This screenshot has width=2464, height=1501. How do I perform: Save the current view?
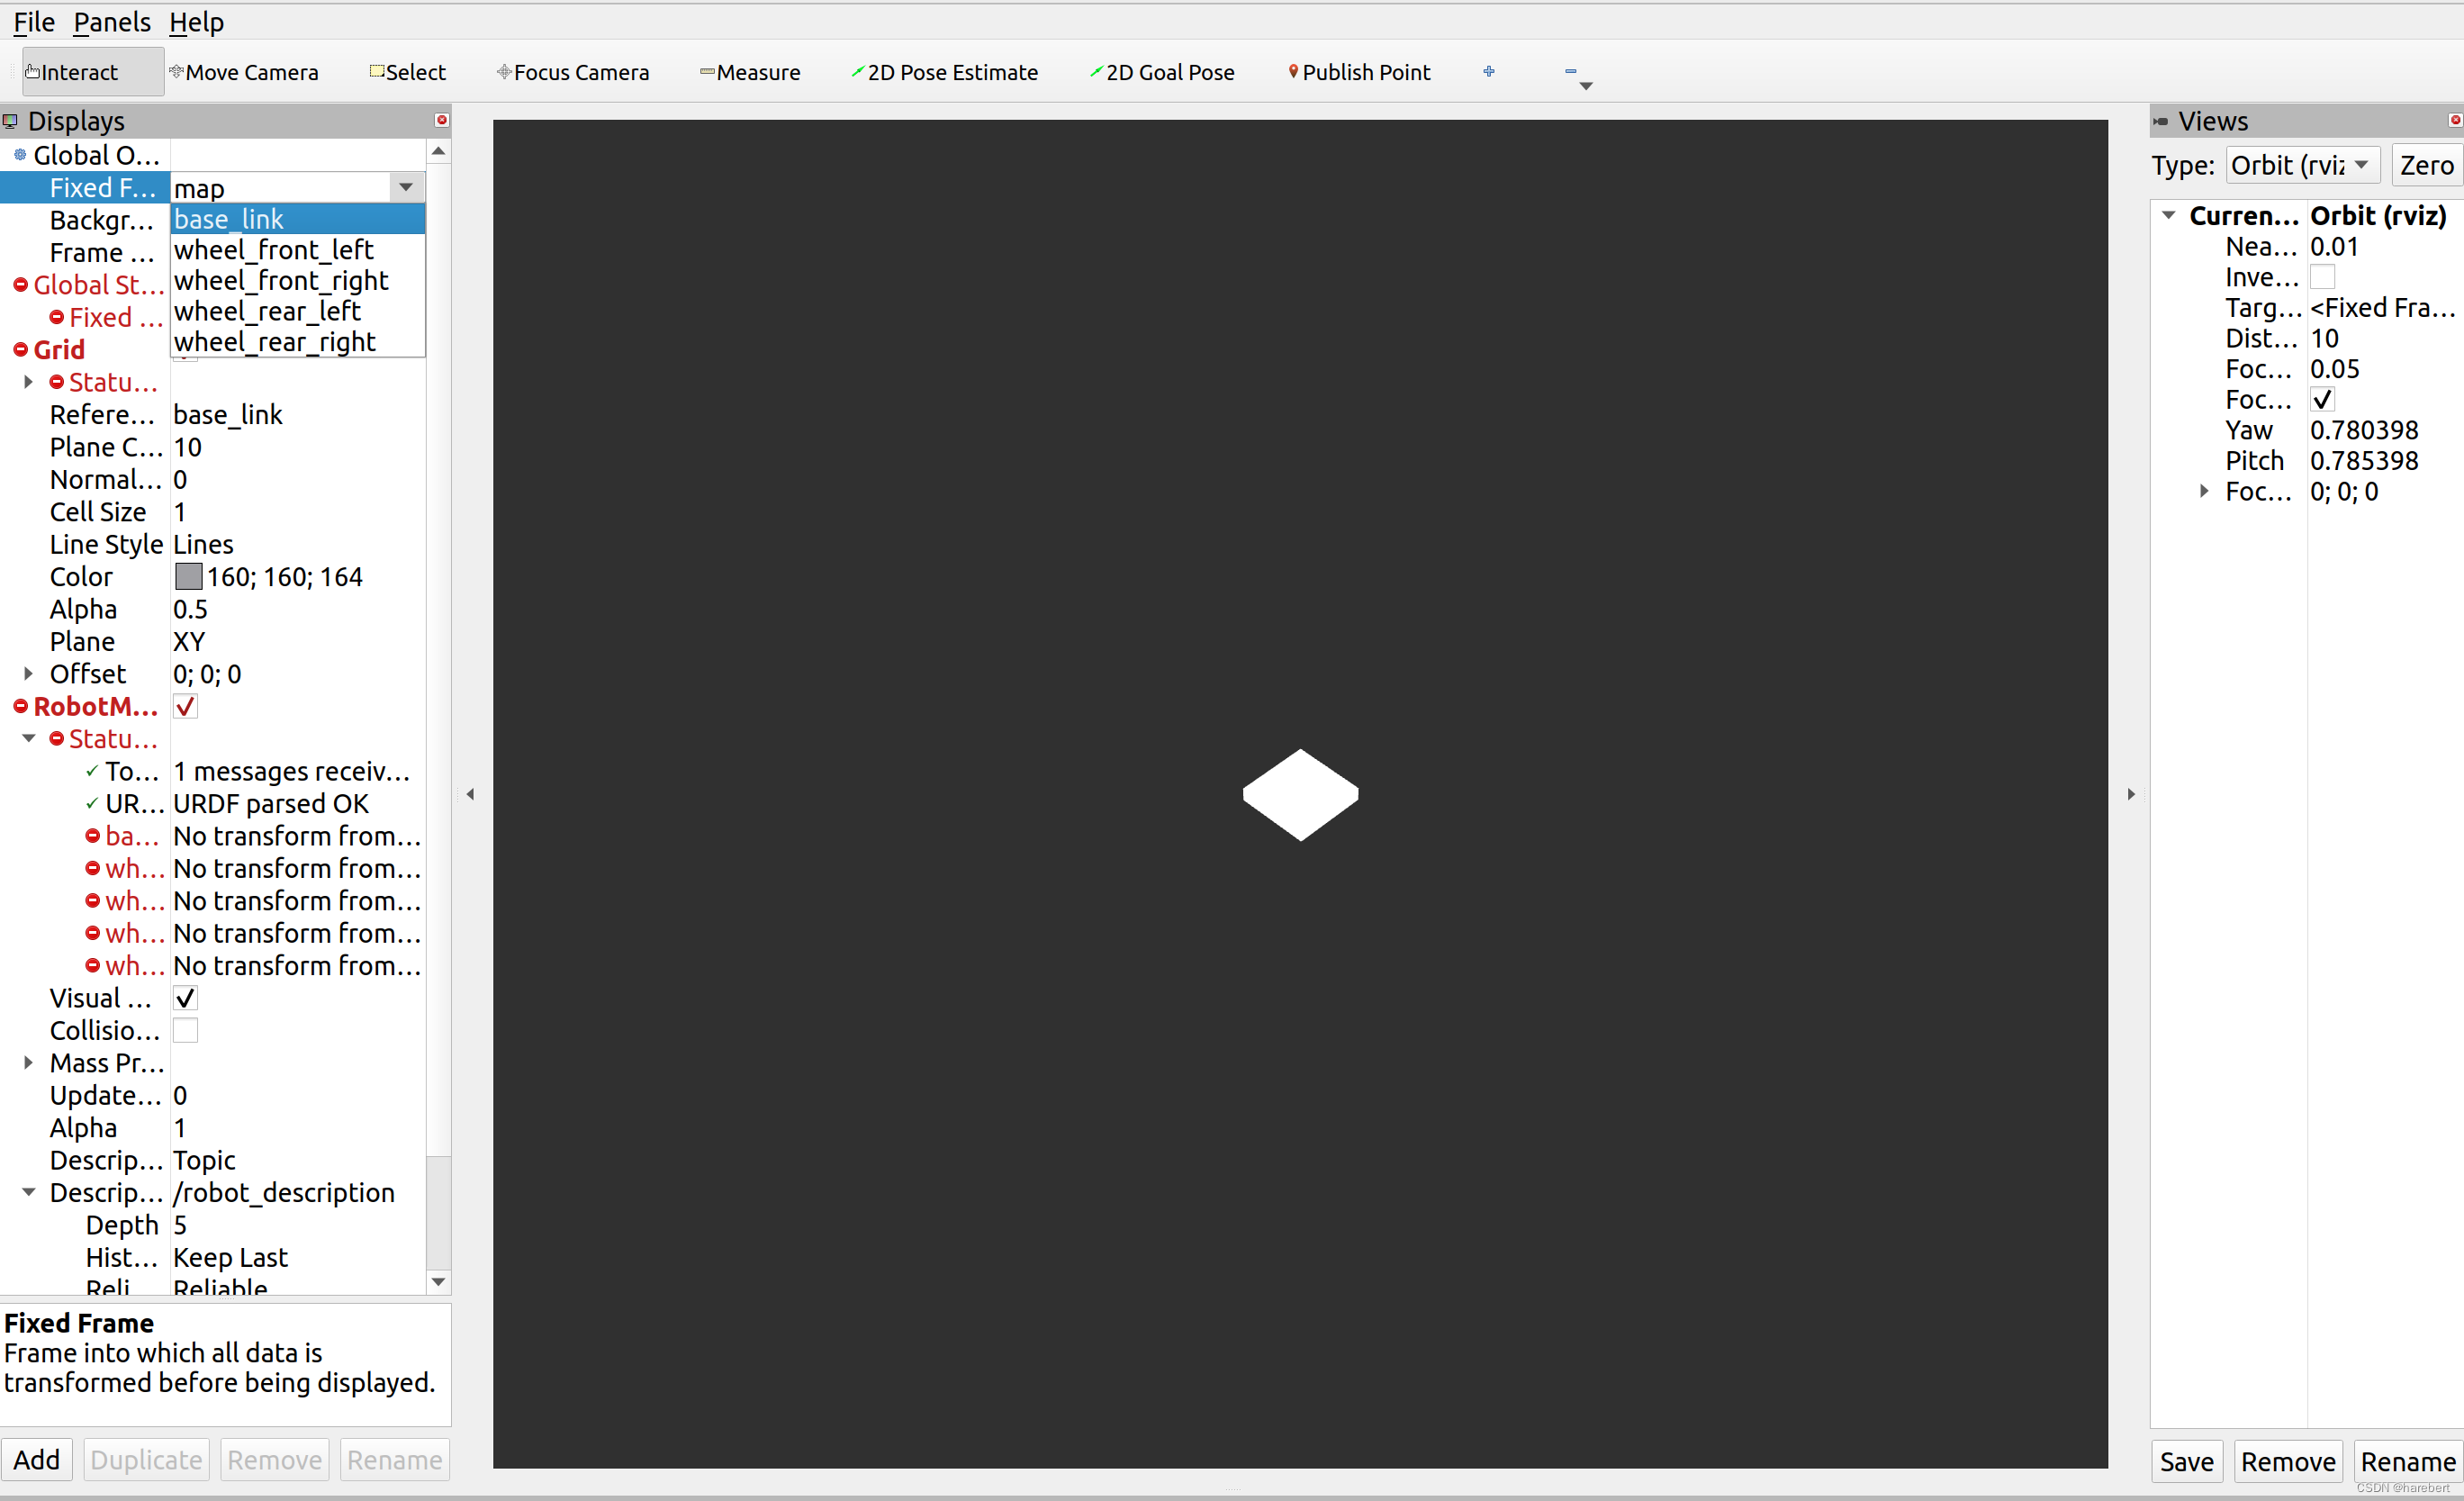pyautogui.click(x=2186, y=1462)
